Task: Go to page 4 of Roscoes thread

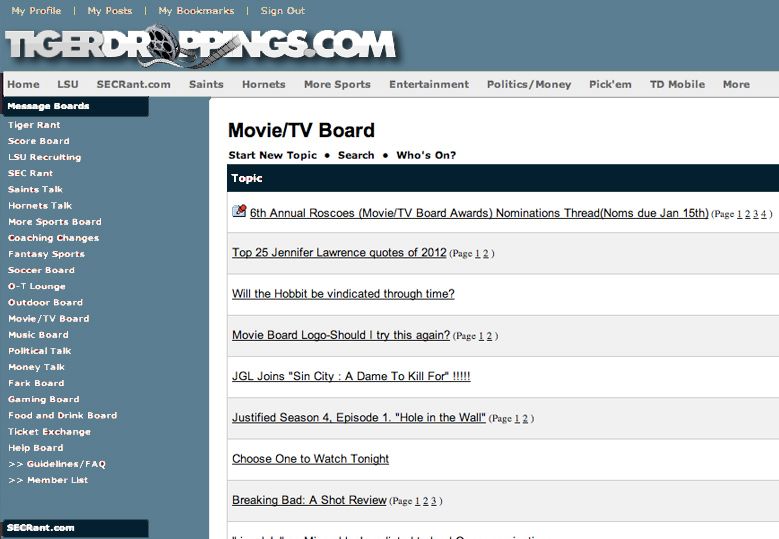Action: [x=764, y=214]
